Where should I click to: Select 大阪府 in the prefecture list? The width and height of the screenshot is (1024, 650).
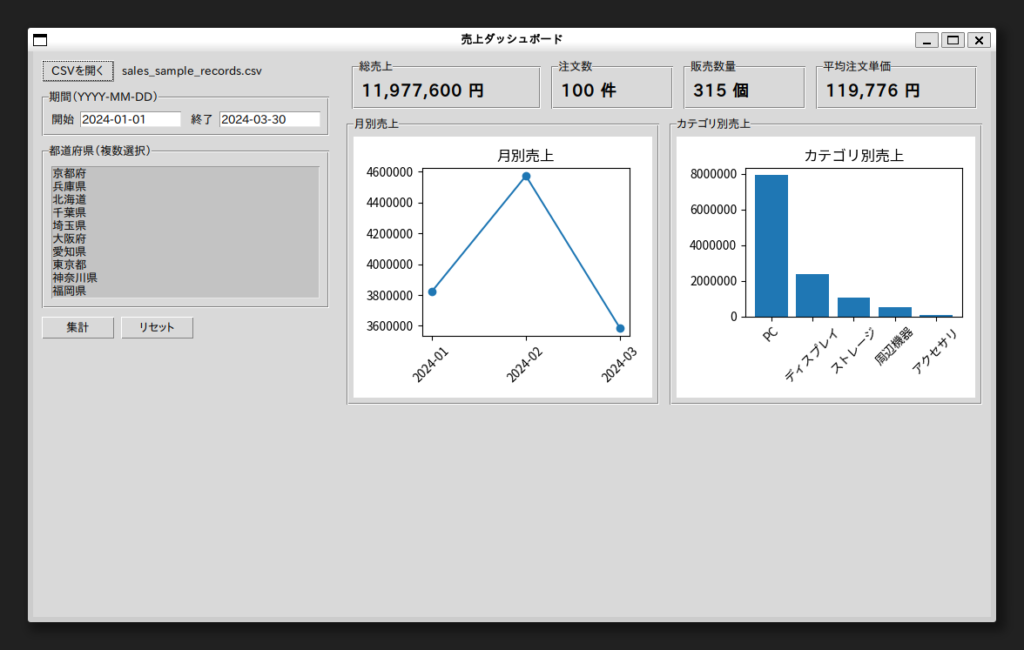pos(70,239)
